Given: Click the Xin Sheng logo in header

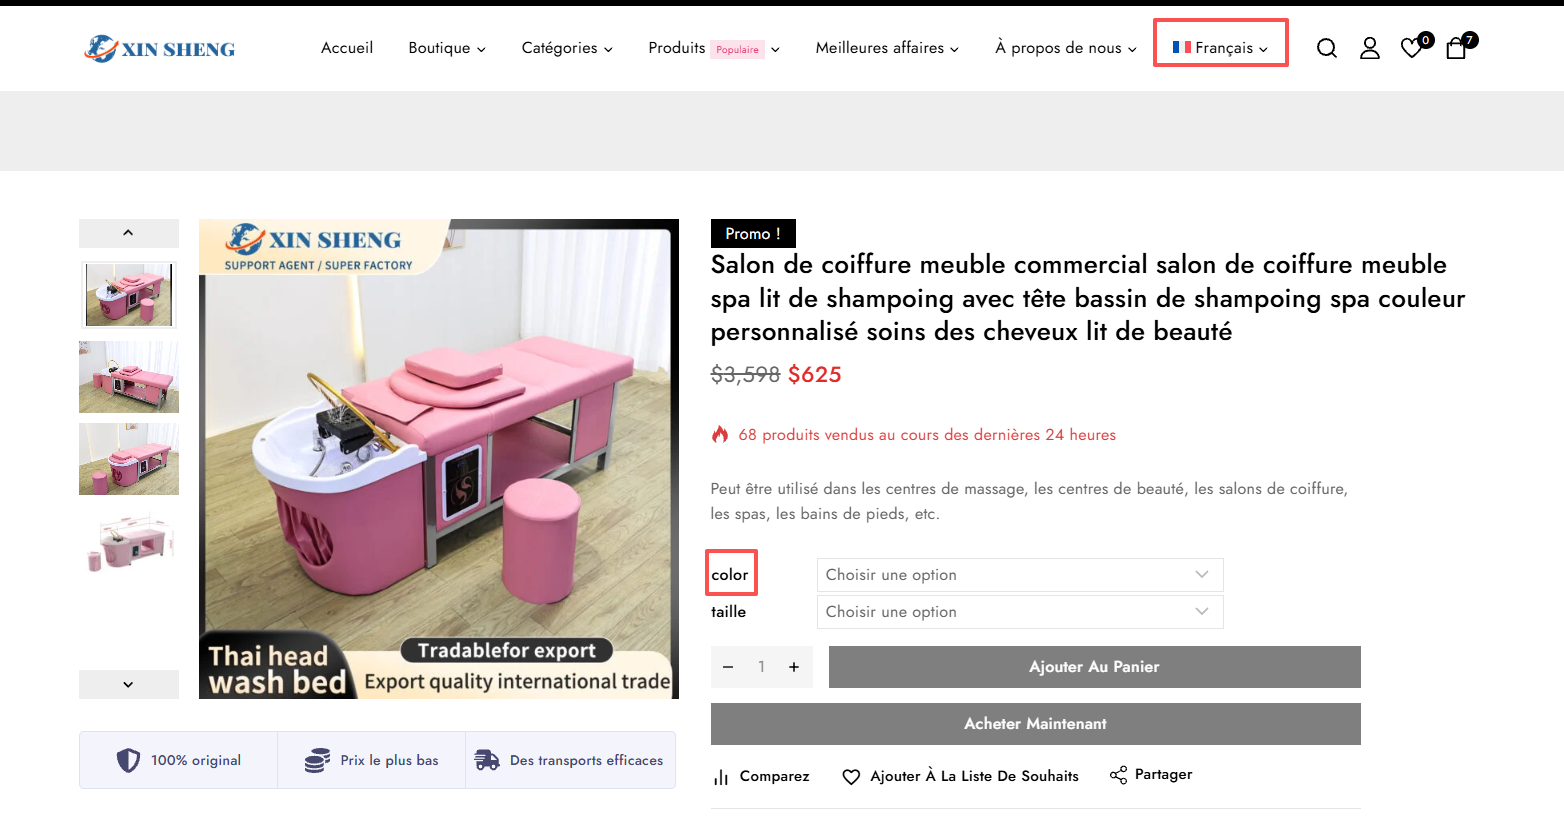Looking at the screenshot, I should click(x=160, y=48).
